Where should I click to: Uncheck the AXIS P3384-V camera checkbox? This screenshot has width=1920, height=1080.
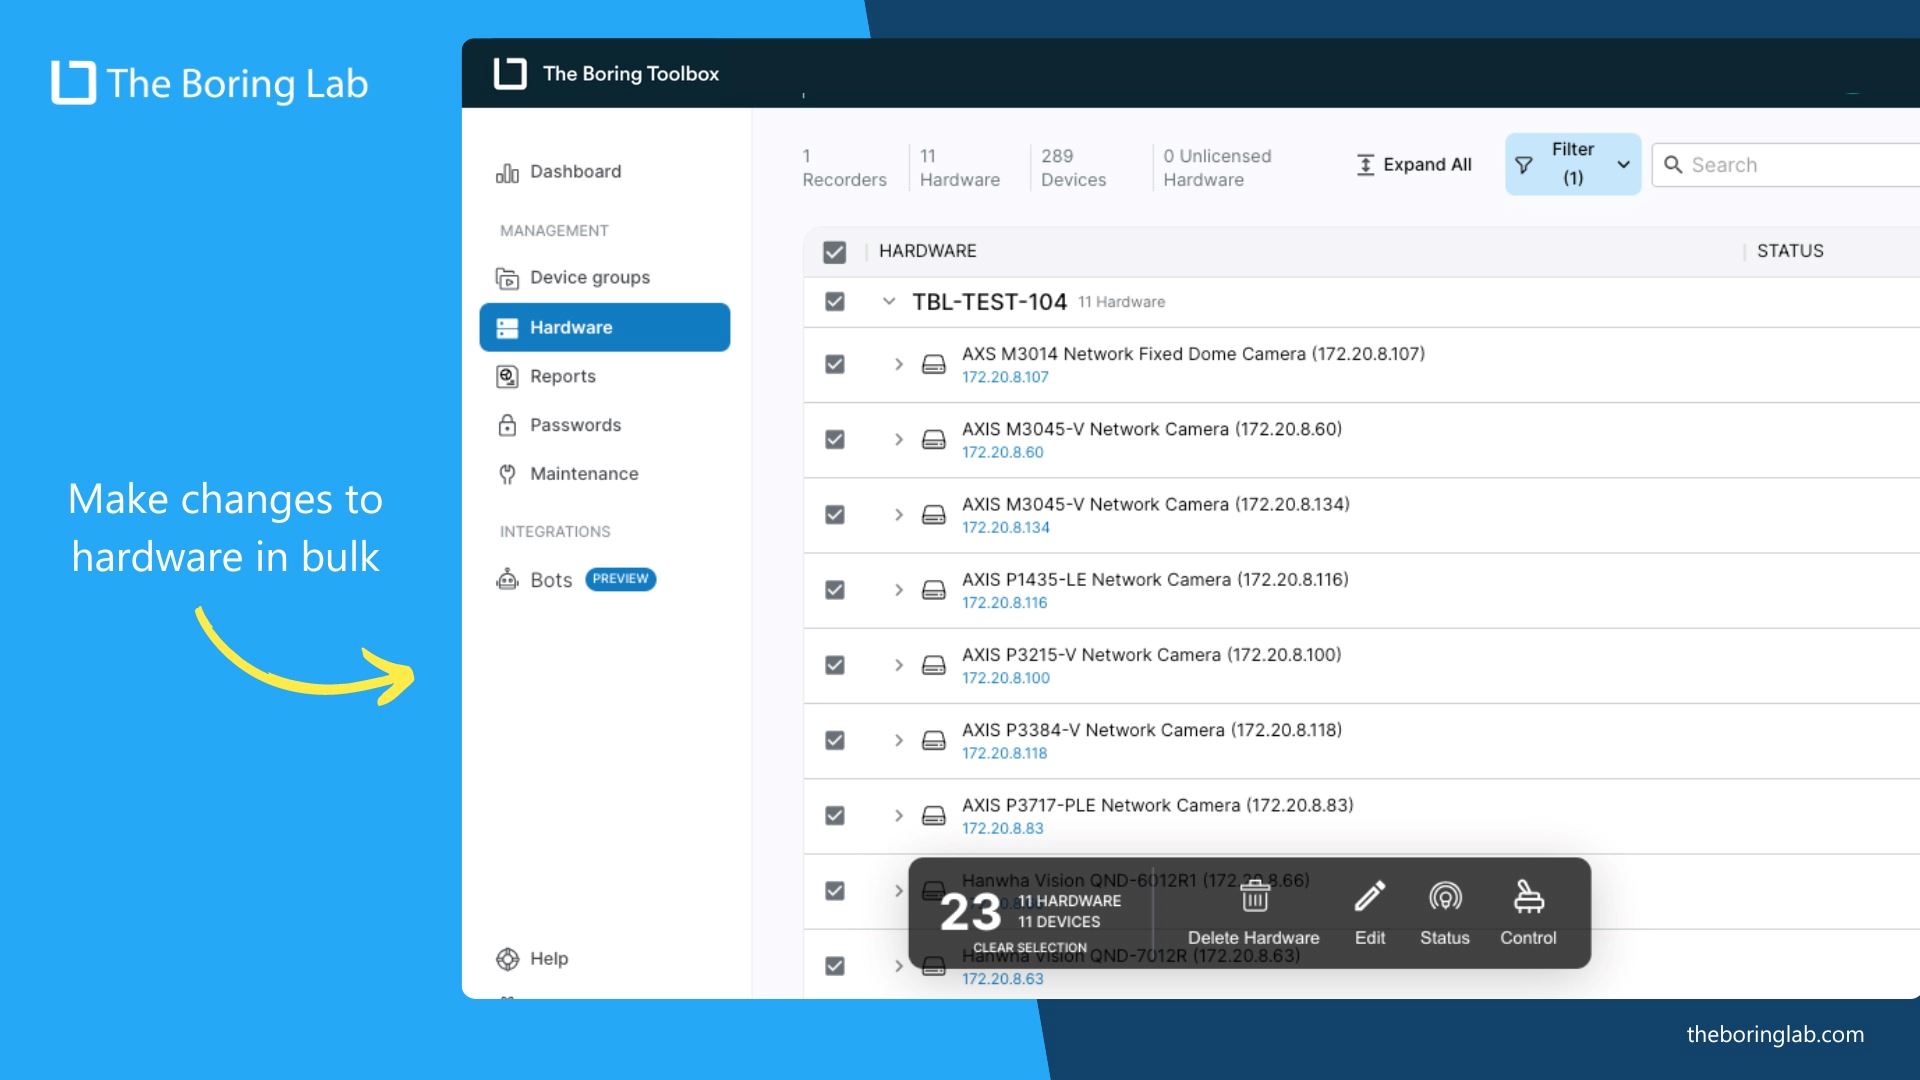(833, 738)
